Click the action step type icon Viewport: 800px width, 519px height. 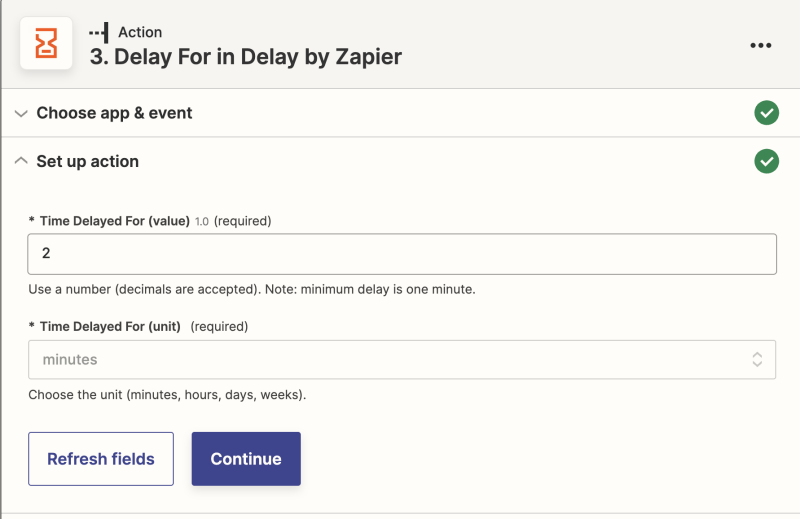(x=99, y=32)
